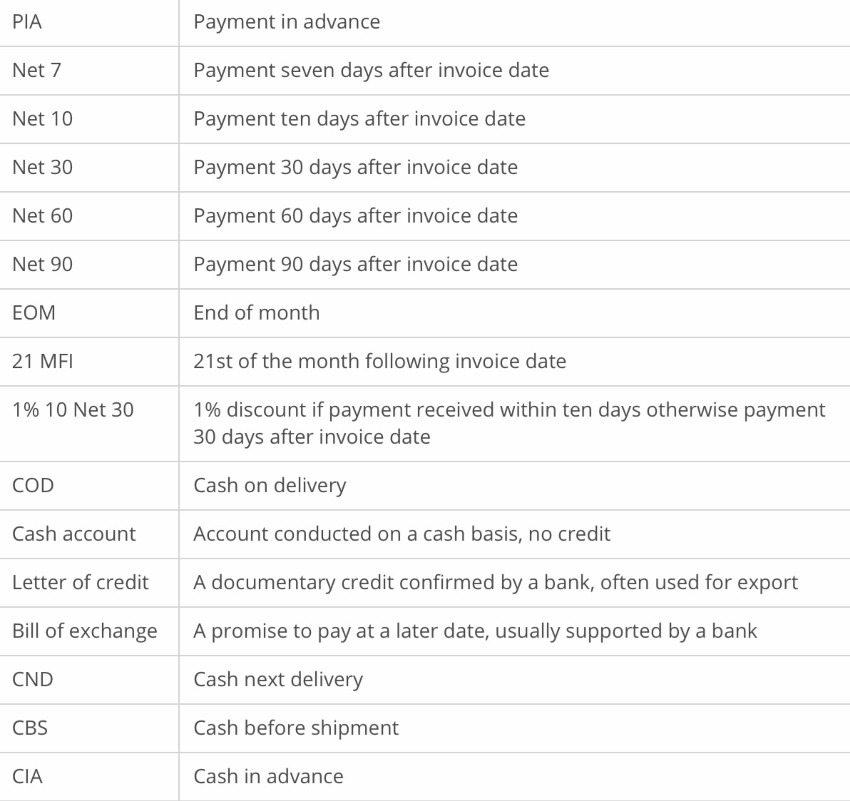The width and height of the screenshot is (850, 801).
Task: Click the Net 7 term label
Action: (36, 70)
